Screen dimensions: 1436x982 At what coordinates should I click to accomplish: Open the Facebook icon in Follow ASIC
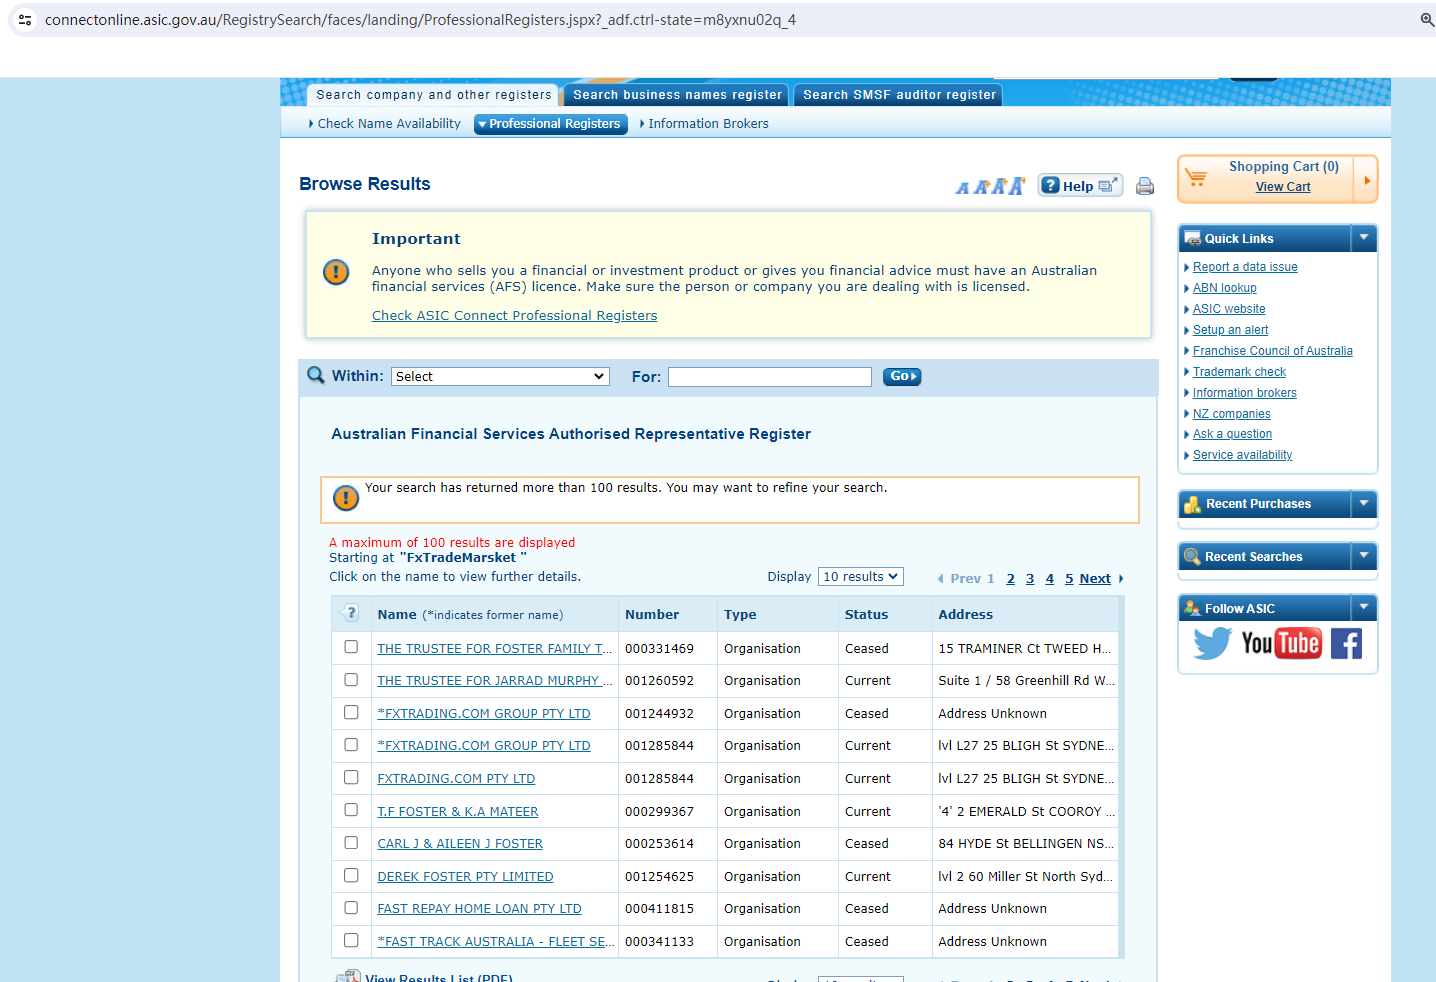point(1346,643)
